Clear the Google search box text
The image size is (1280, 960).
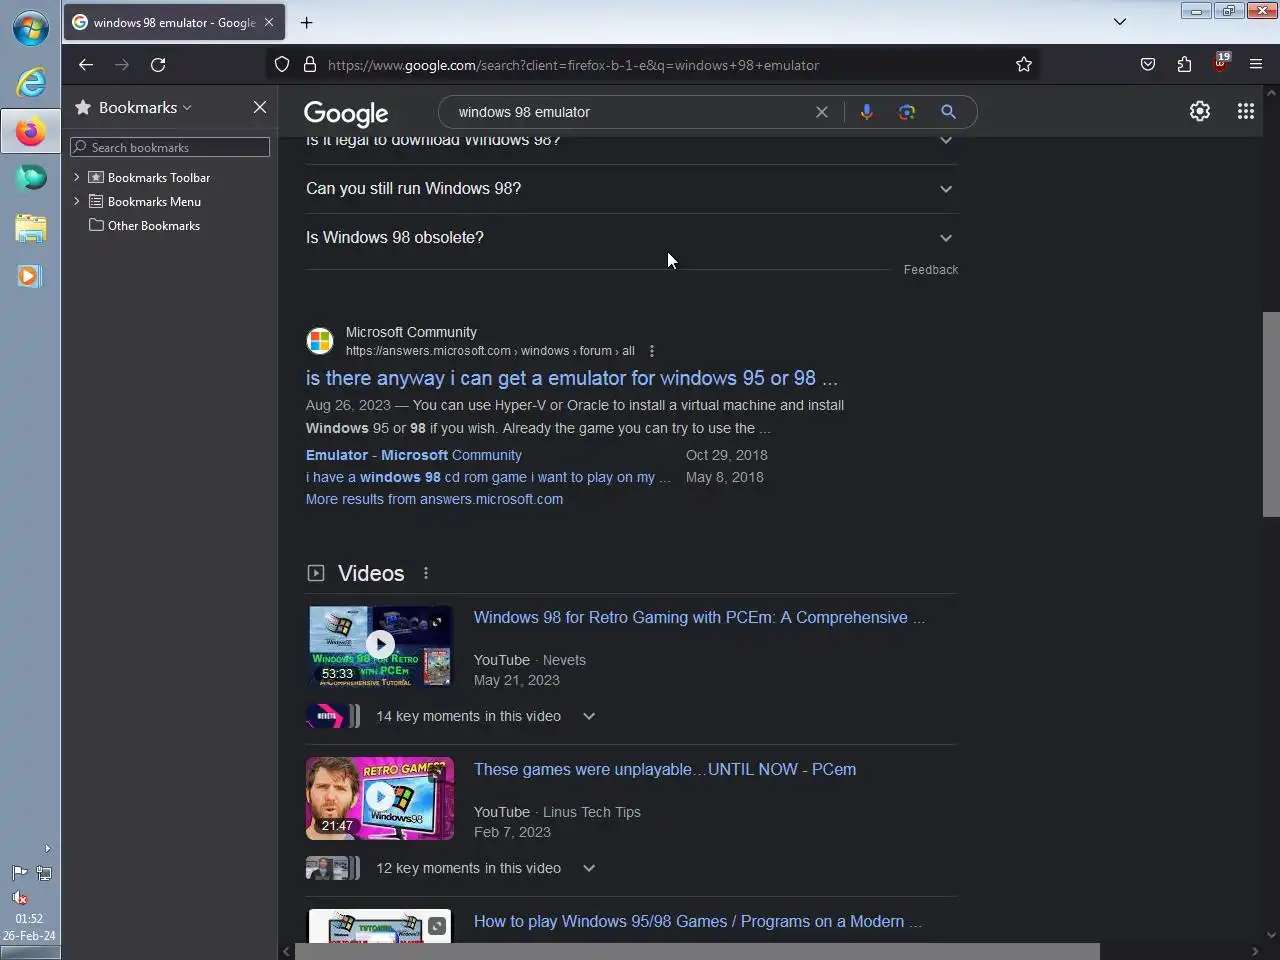[x=822, y=112]
